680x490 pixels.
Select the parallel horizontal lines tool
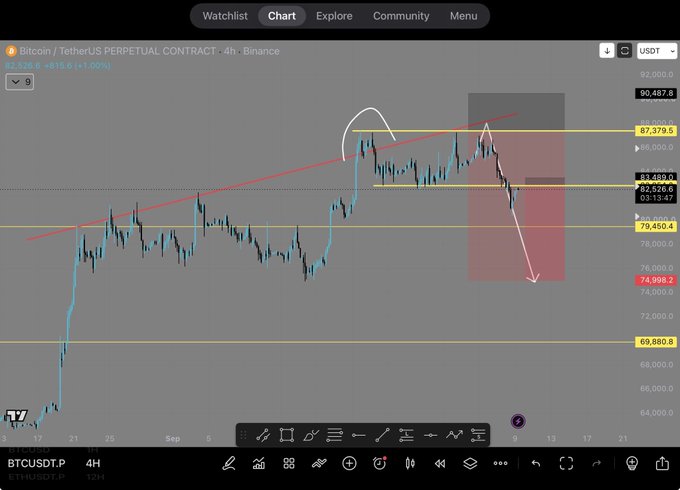tap(334, 435)
